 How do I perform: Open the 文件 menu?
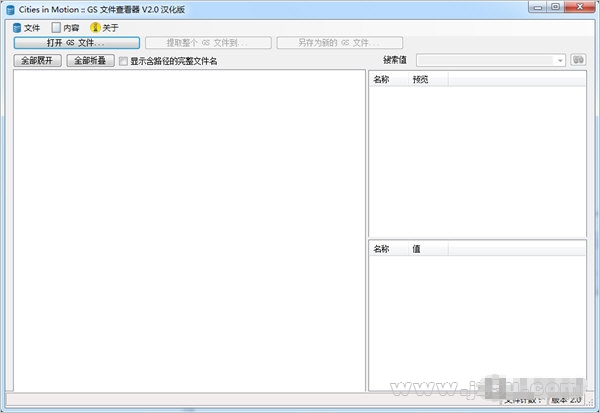click(x=26, y=28)
